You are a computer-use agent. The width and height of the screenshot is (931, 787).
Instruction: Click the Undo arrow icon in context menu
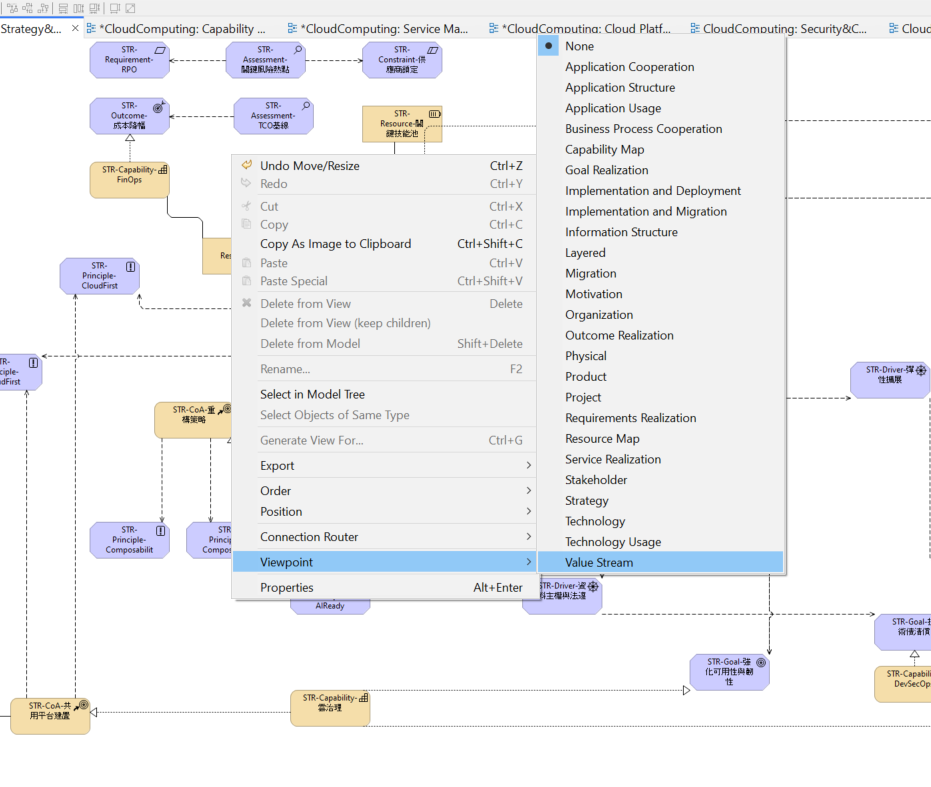[246, 165]
